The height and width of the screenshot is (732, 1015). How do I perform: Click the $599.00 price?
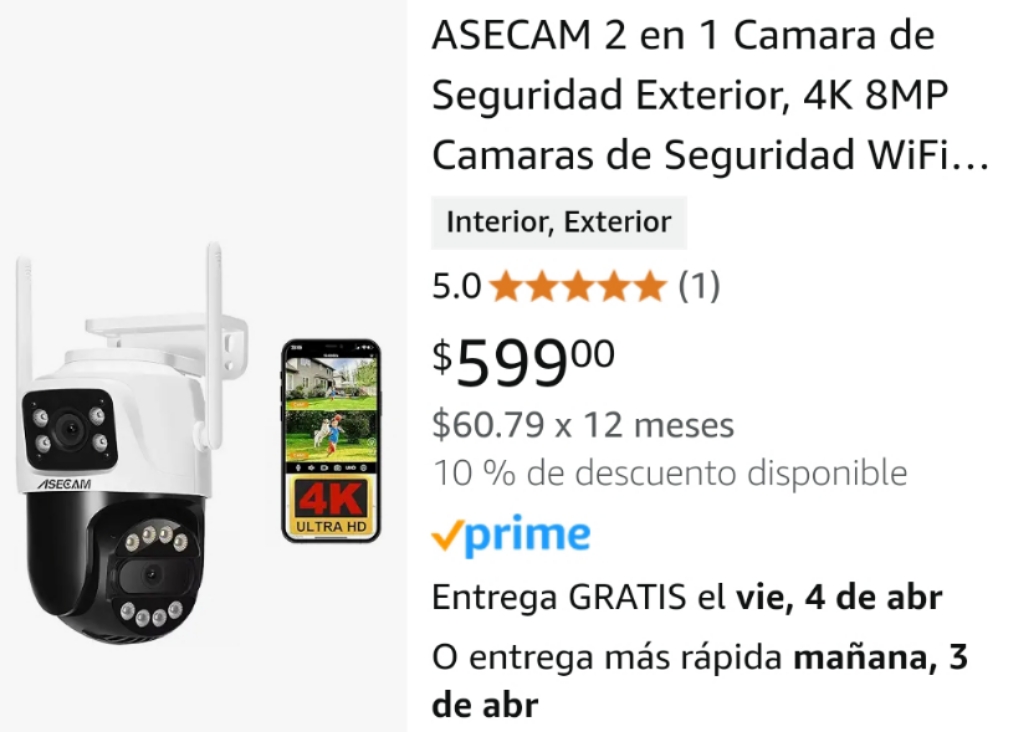coord(523,362)
